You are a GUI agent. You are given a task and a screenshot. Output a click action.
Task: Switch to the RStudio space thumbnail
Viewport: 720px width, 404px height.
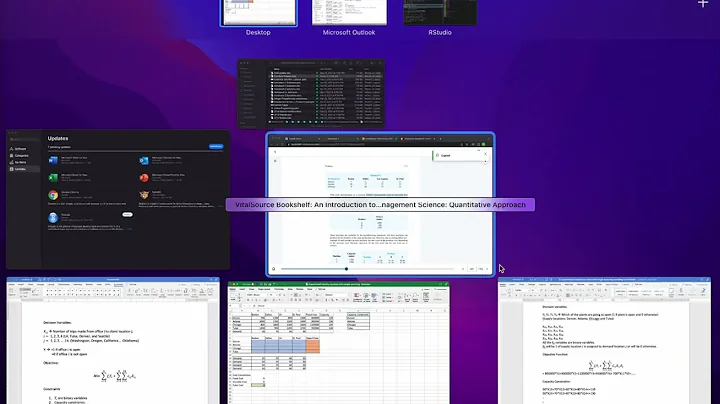[440, 12]
